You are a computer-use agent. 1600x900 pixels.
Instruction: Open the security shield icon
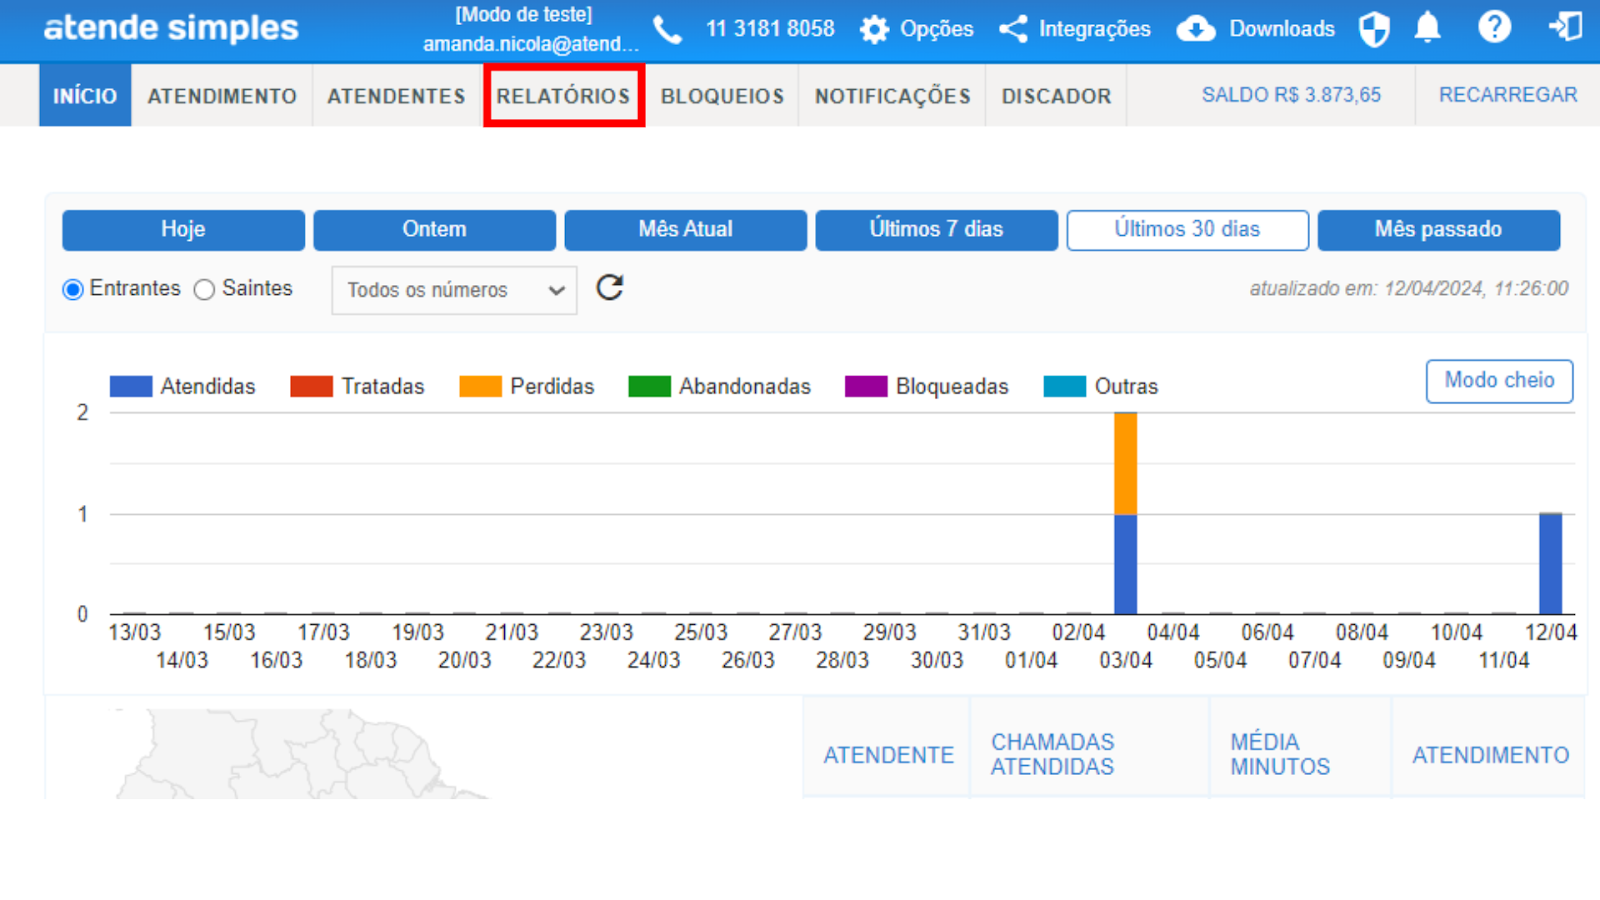click(x=1374, y=29)
